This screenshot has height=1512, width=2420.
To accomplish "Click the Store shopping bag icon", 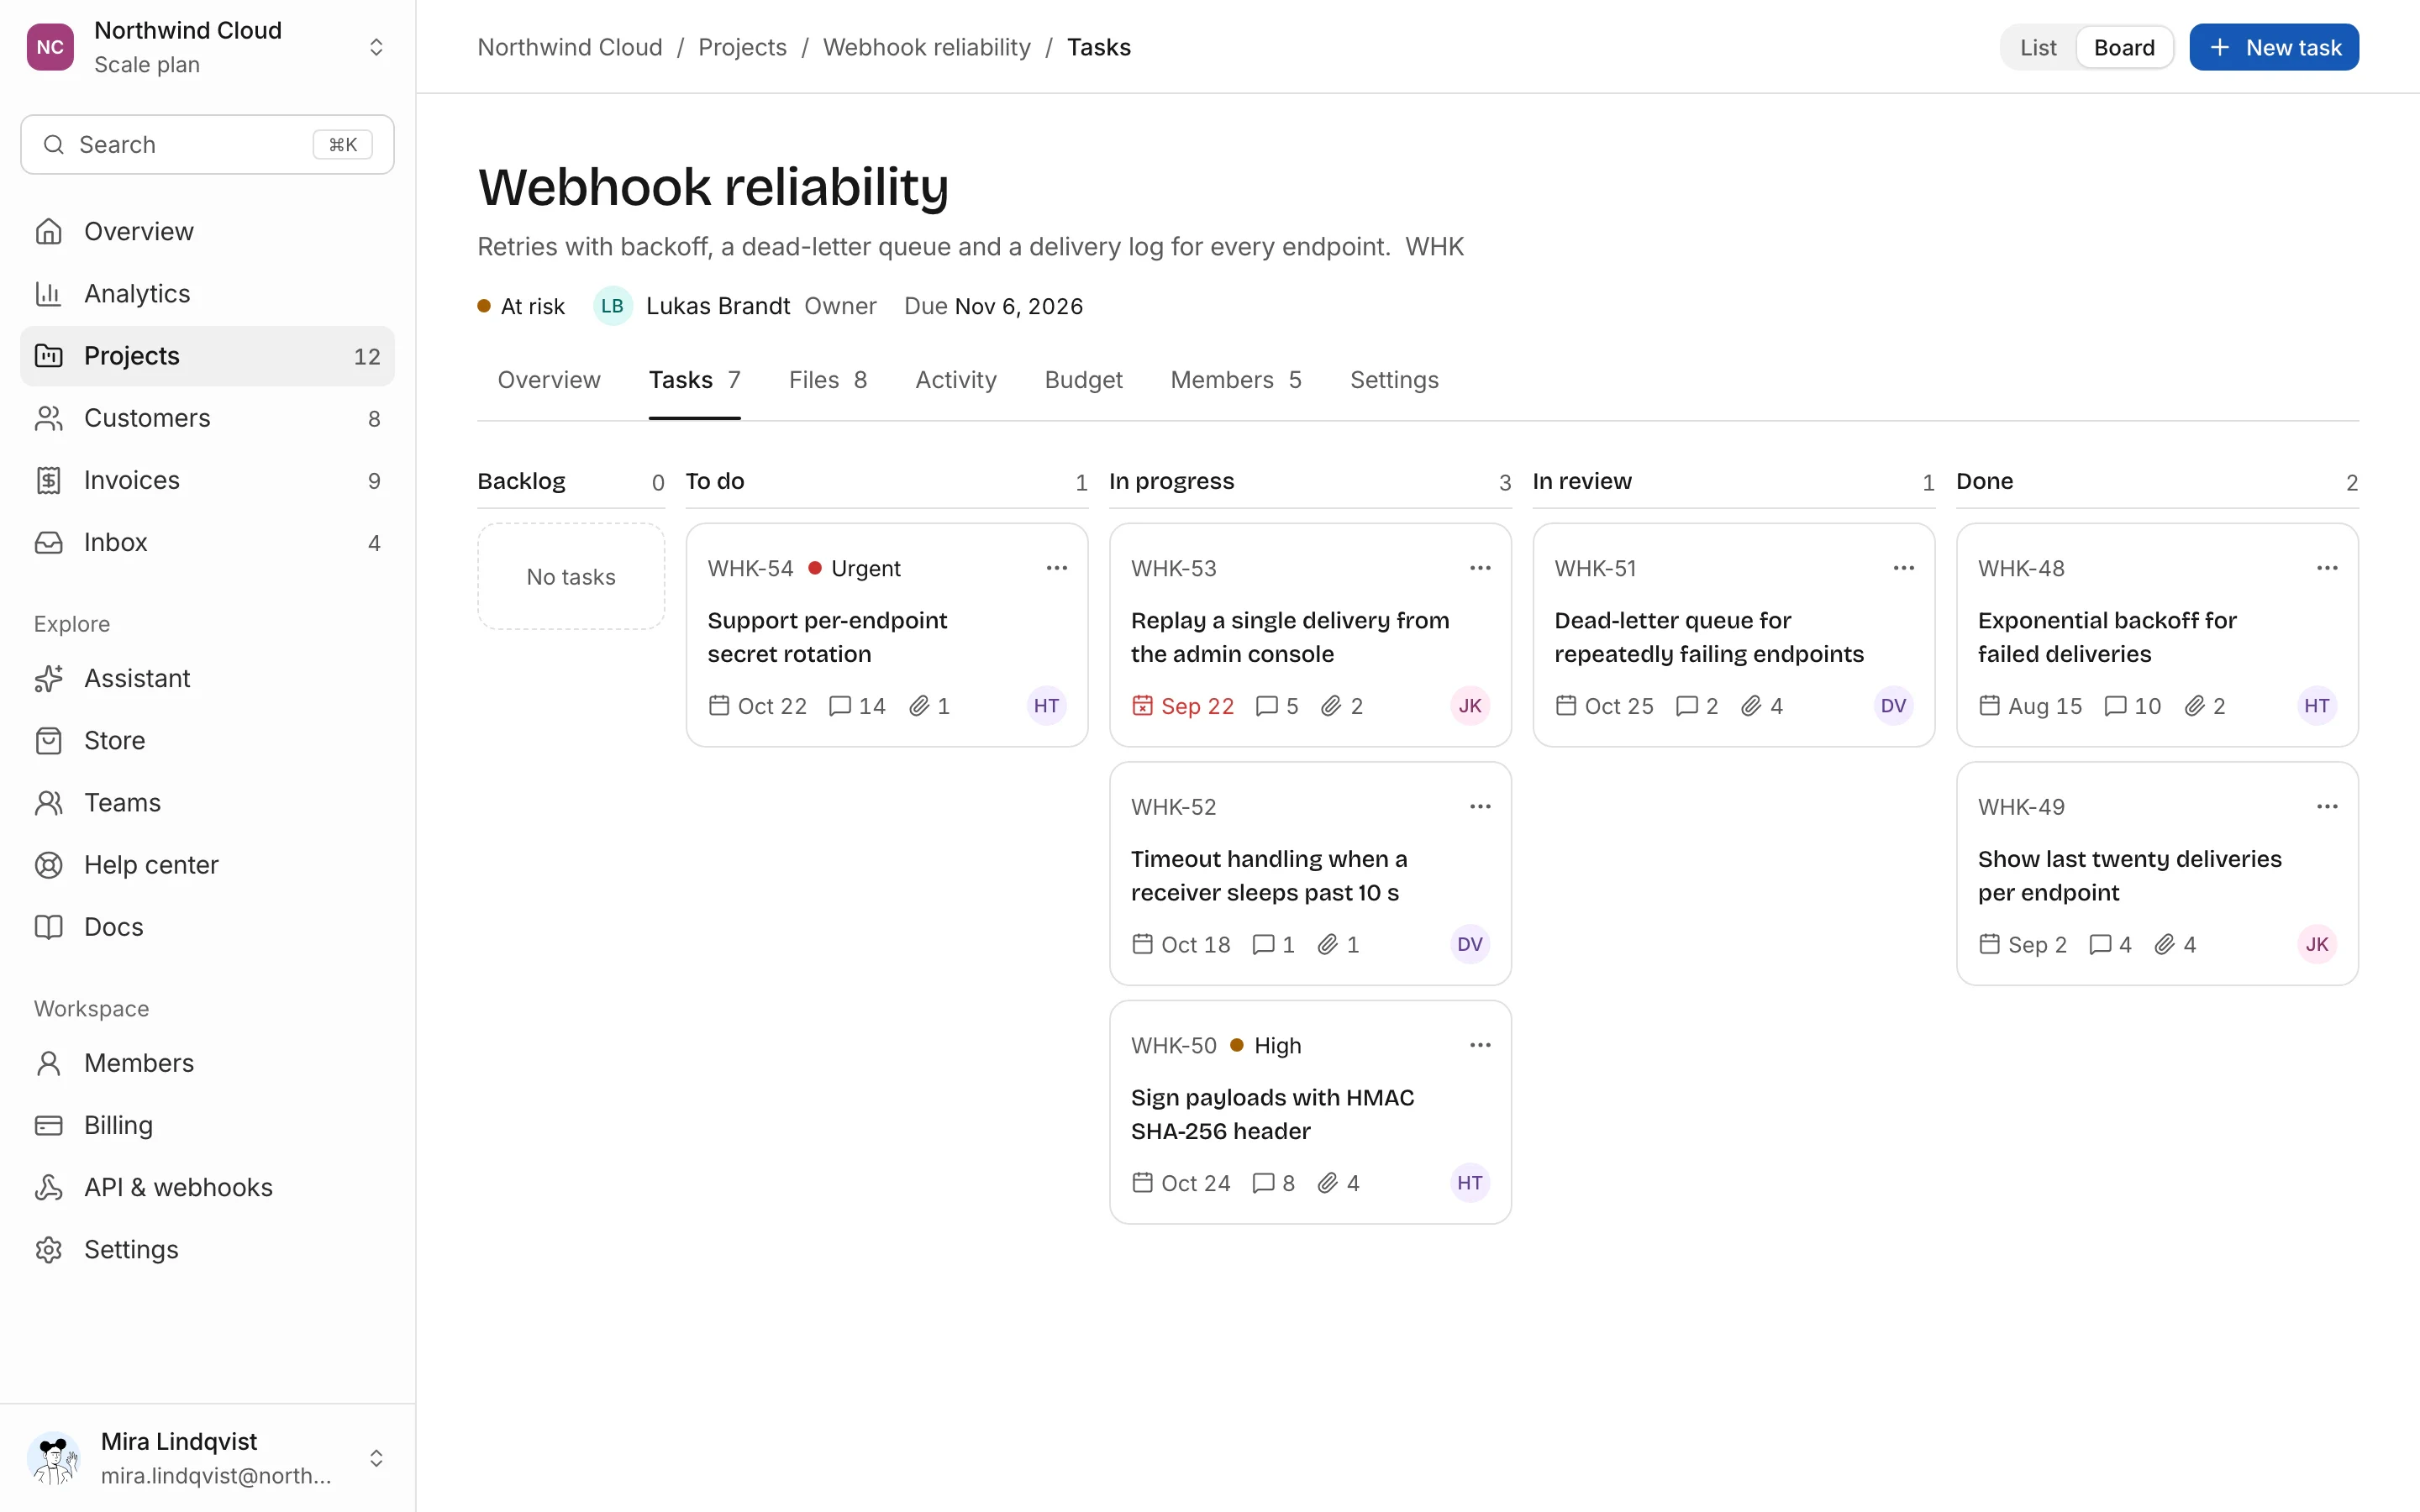I will pos(48,740).
